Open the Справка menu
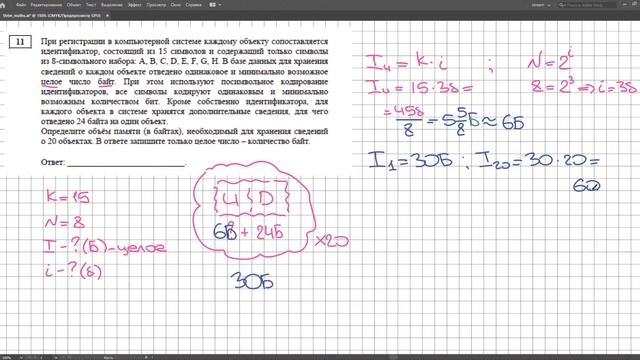 point(193,5)
